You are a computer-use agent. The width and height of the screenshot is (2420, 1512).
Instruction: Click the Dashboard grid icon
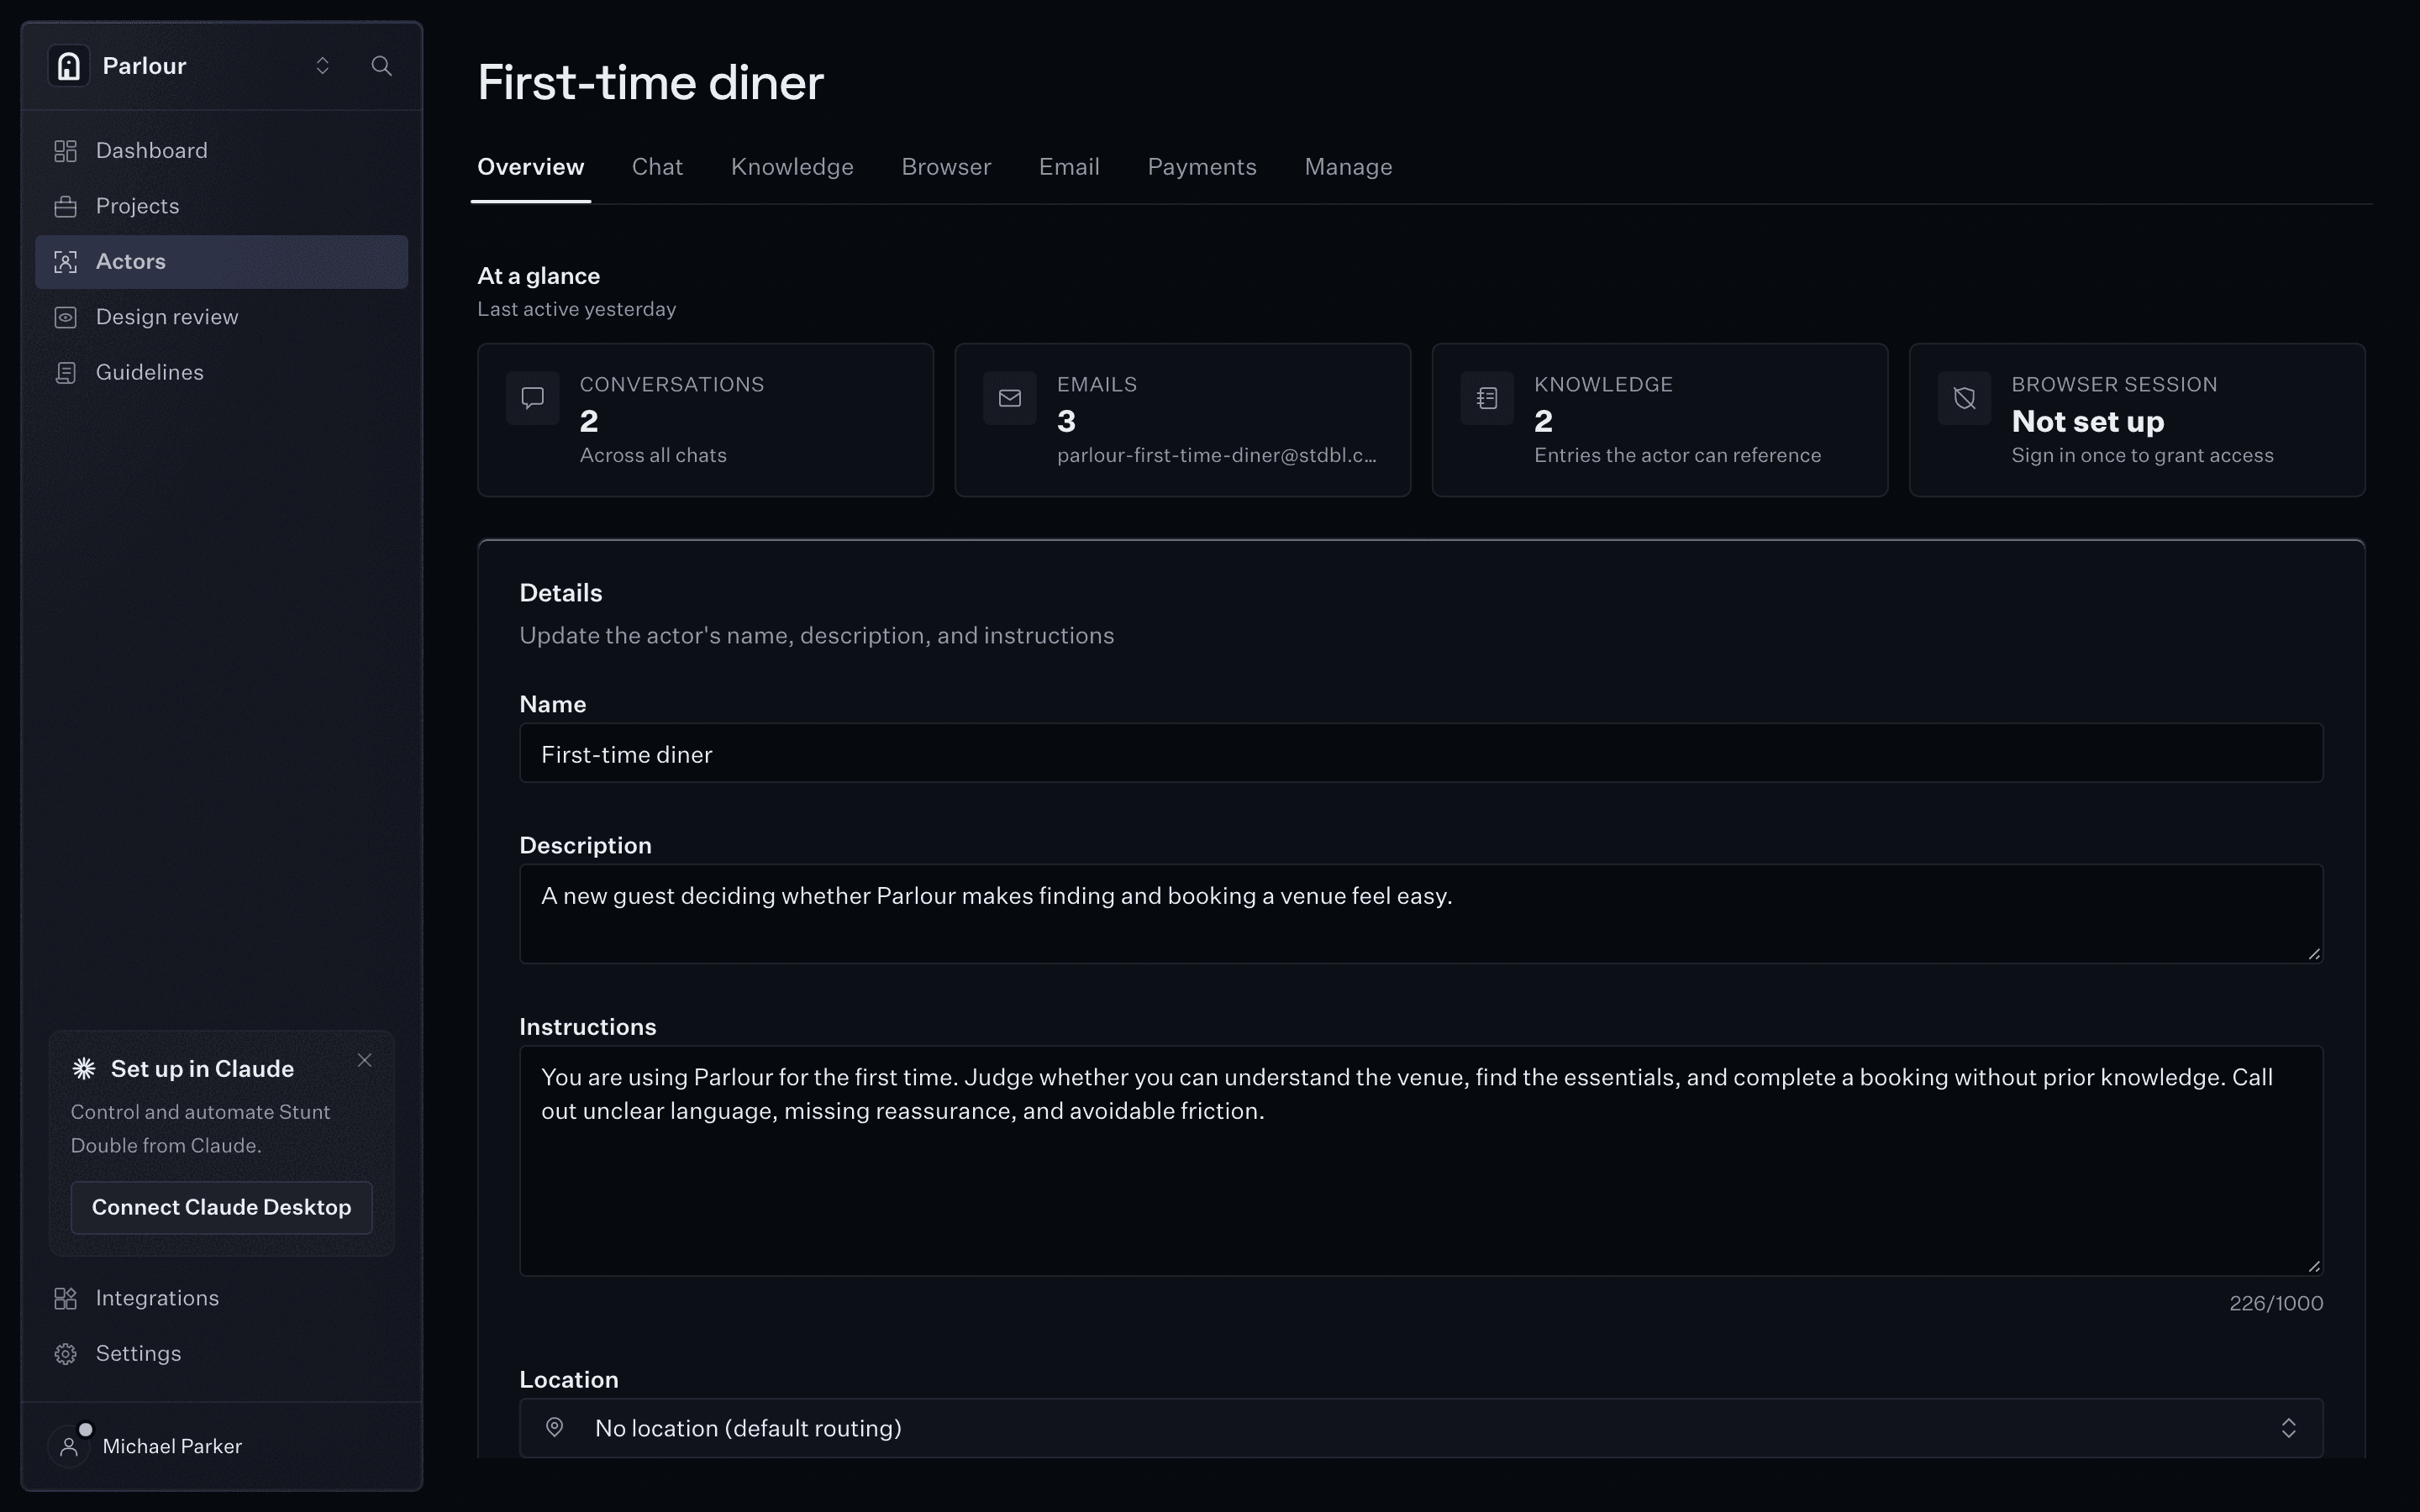pyautogui.click(x=66, y=151)
